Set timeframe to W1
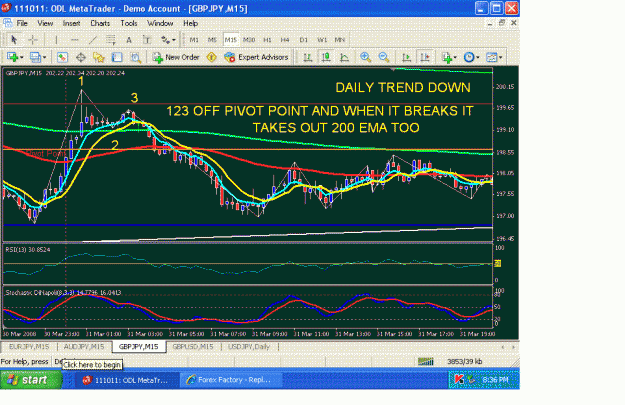This screenshot has width=625, height=405. tap(322, 40)
